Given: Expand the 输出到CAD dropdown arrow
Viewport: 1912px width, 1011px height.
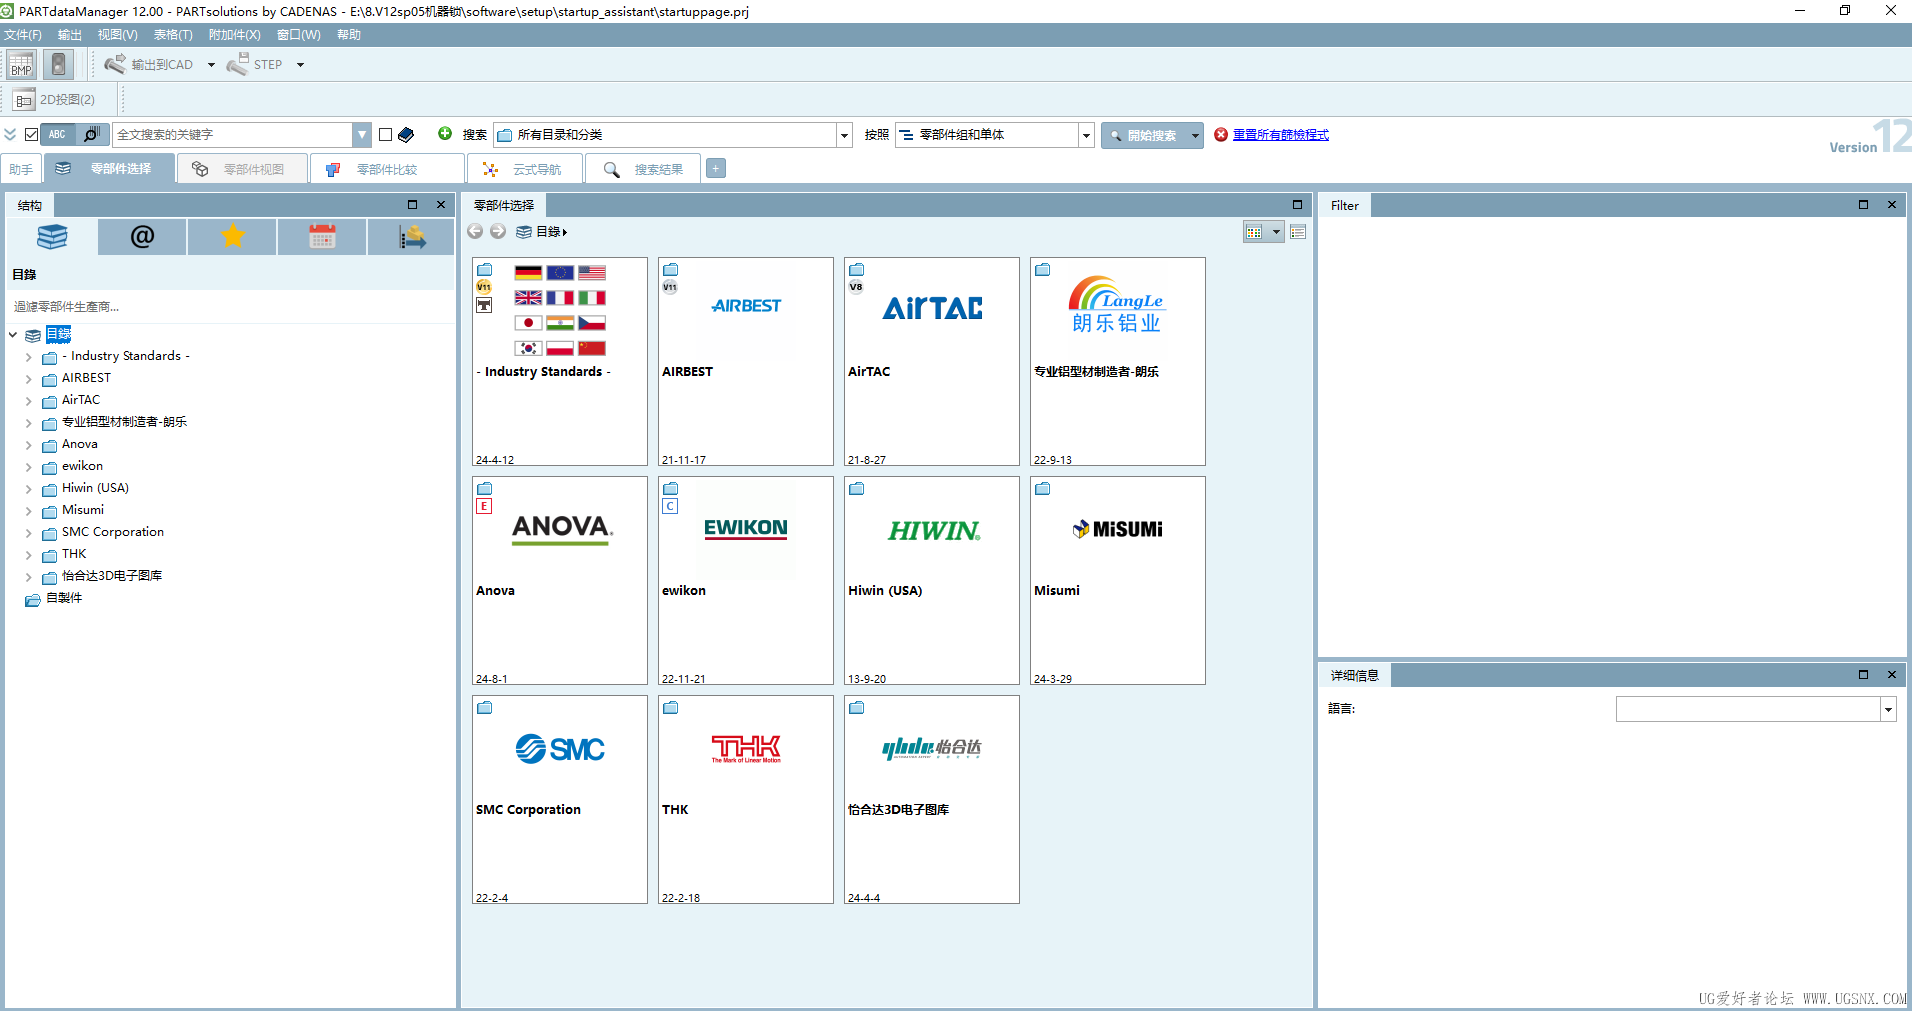Looking at the screenshot, I should click(x=211, y=65).
